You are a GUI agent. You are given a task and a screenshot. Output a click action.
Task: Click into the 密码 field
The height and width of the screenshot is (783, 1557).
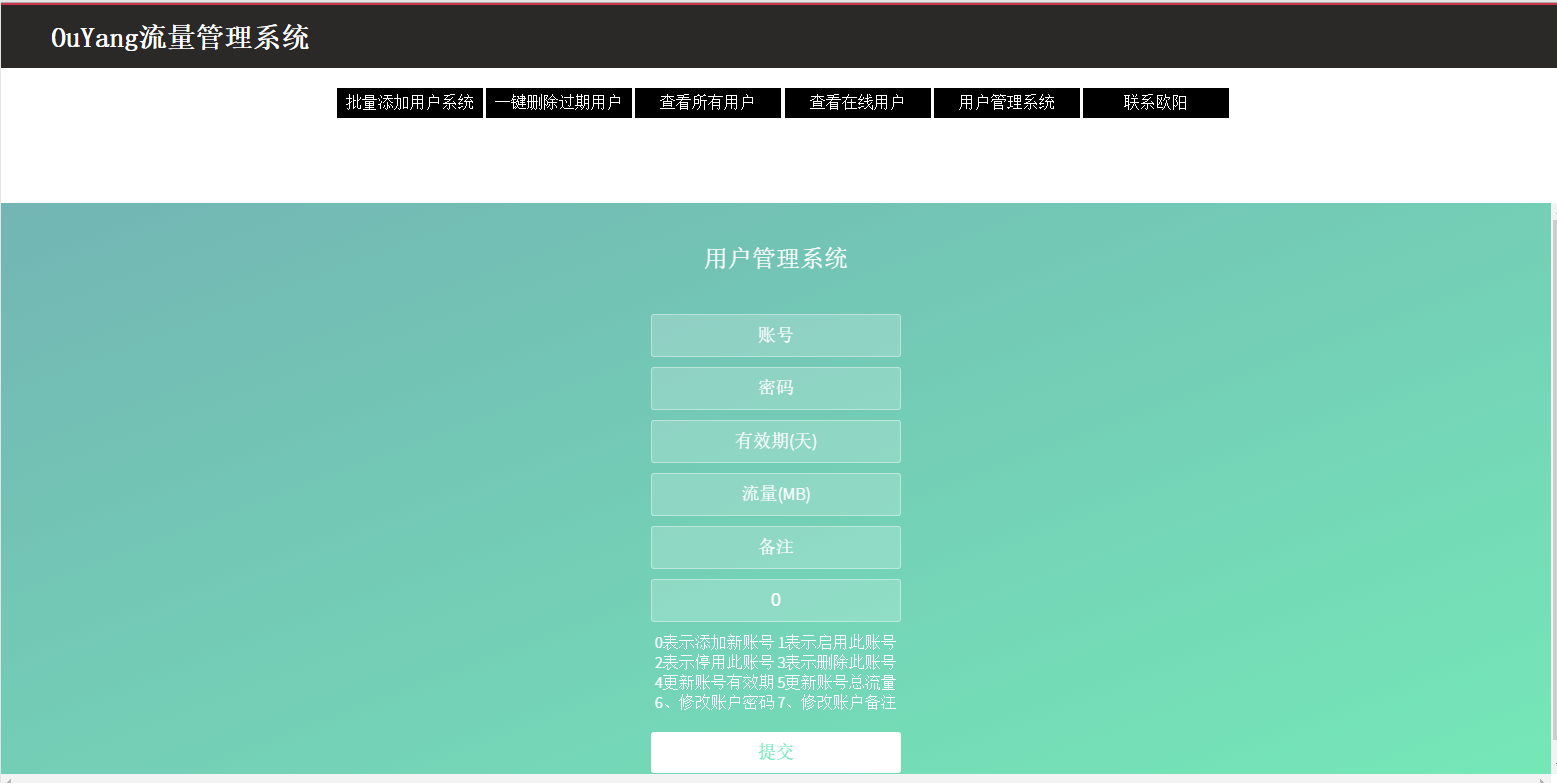(775, 388)
